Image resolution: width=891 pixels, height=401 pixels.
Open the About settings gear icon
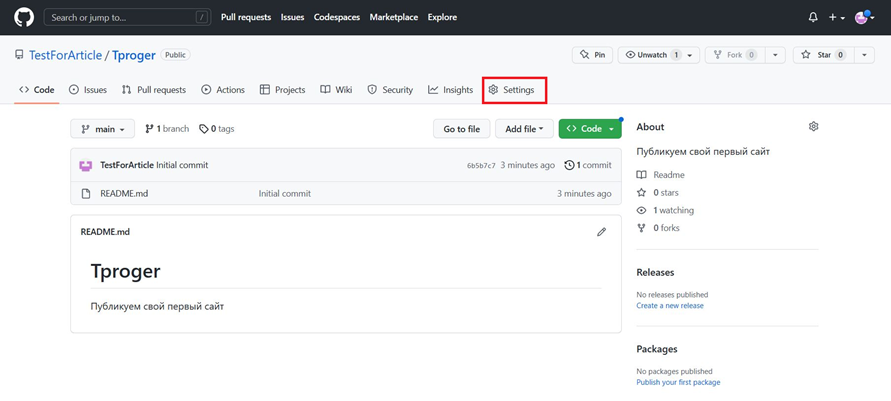[813, 127]
